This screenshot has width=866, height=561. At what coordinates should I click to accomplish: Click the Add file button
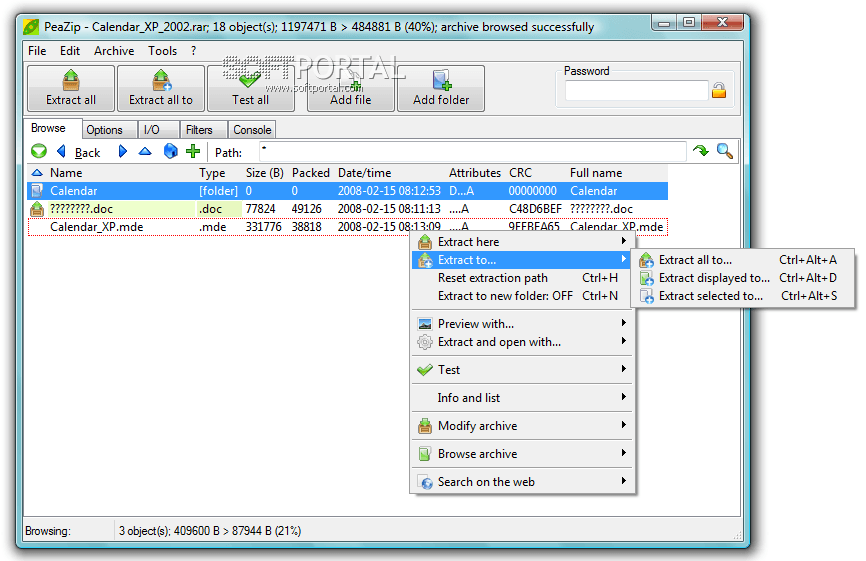[351, 88]
